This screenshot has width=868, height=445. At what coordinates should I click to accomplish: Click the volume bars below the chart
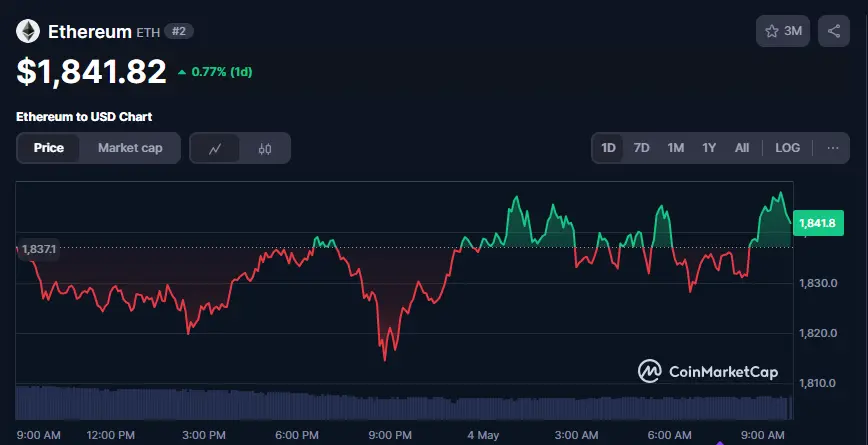coord(404,403)
